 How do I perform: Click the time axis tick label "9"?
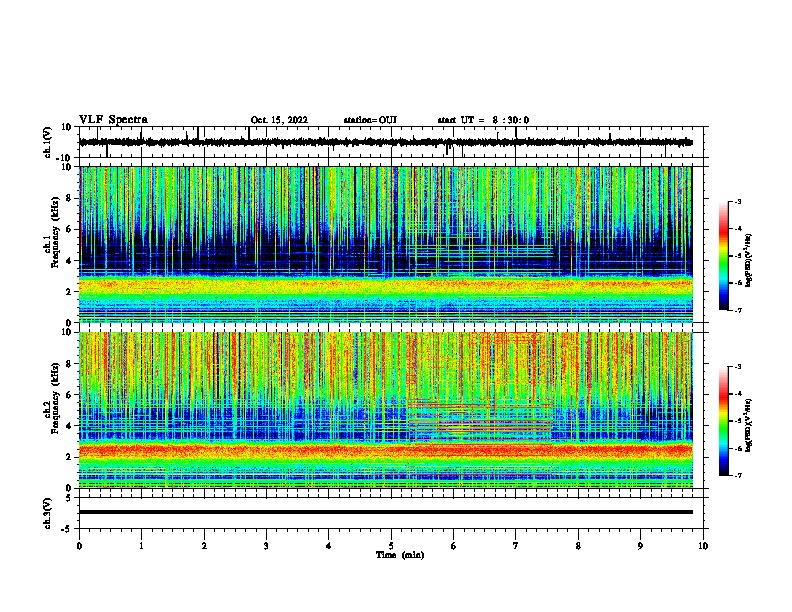click(x=640, y=546)
